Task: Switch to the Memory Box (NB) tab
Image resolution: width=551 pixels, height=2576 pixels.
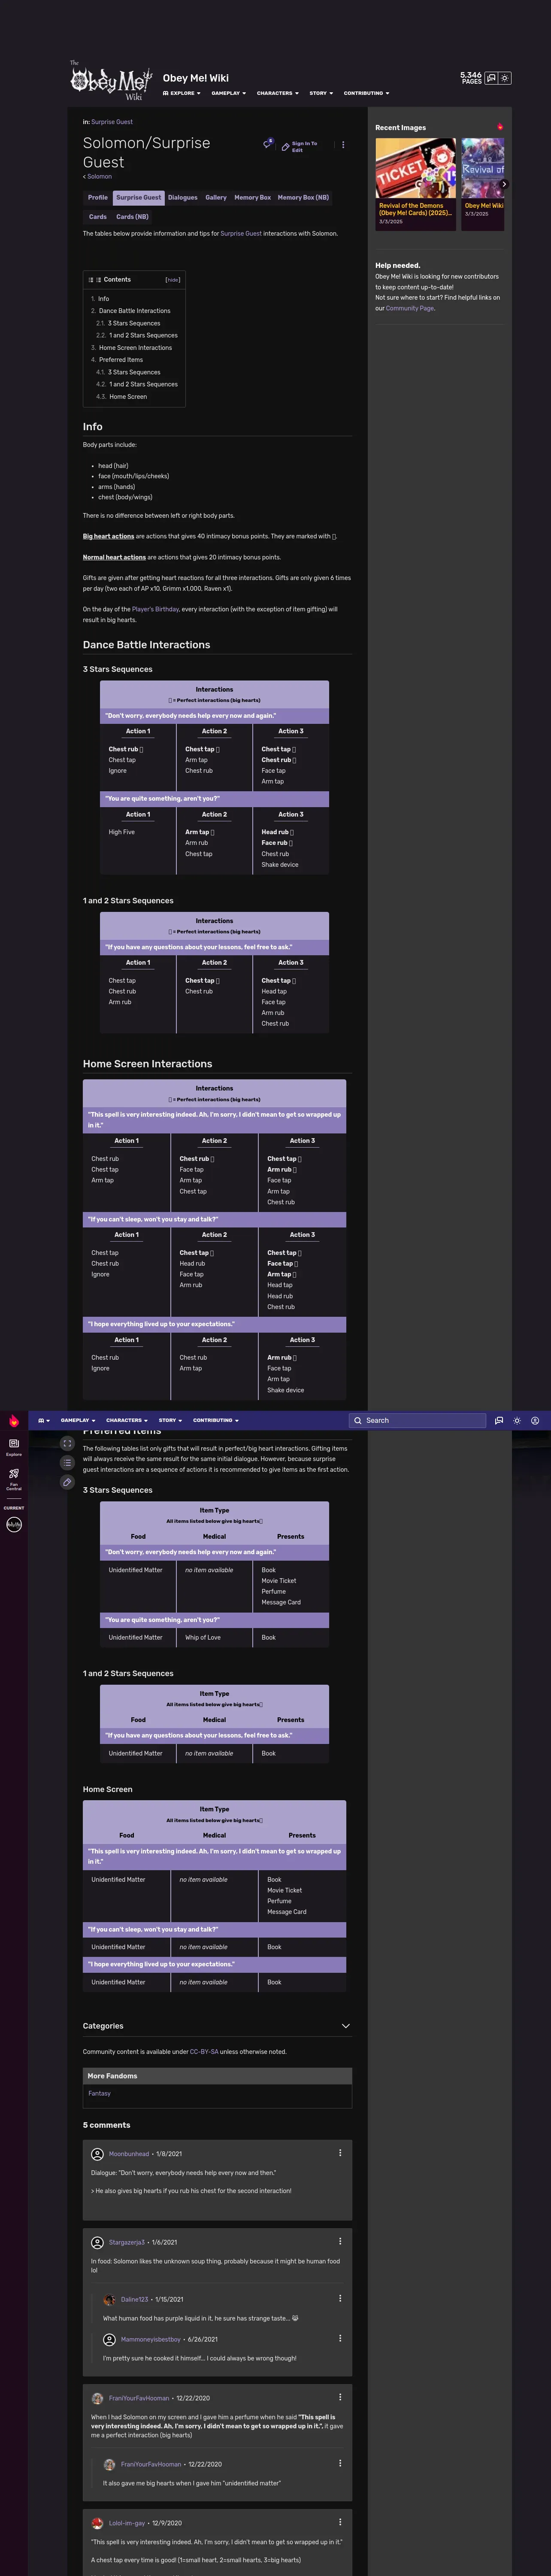Action: [x=303, y=197]
